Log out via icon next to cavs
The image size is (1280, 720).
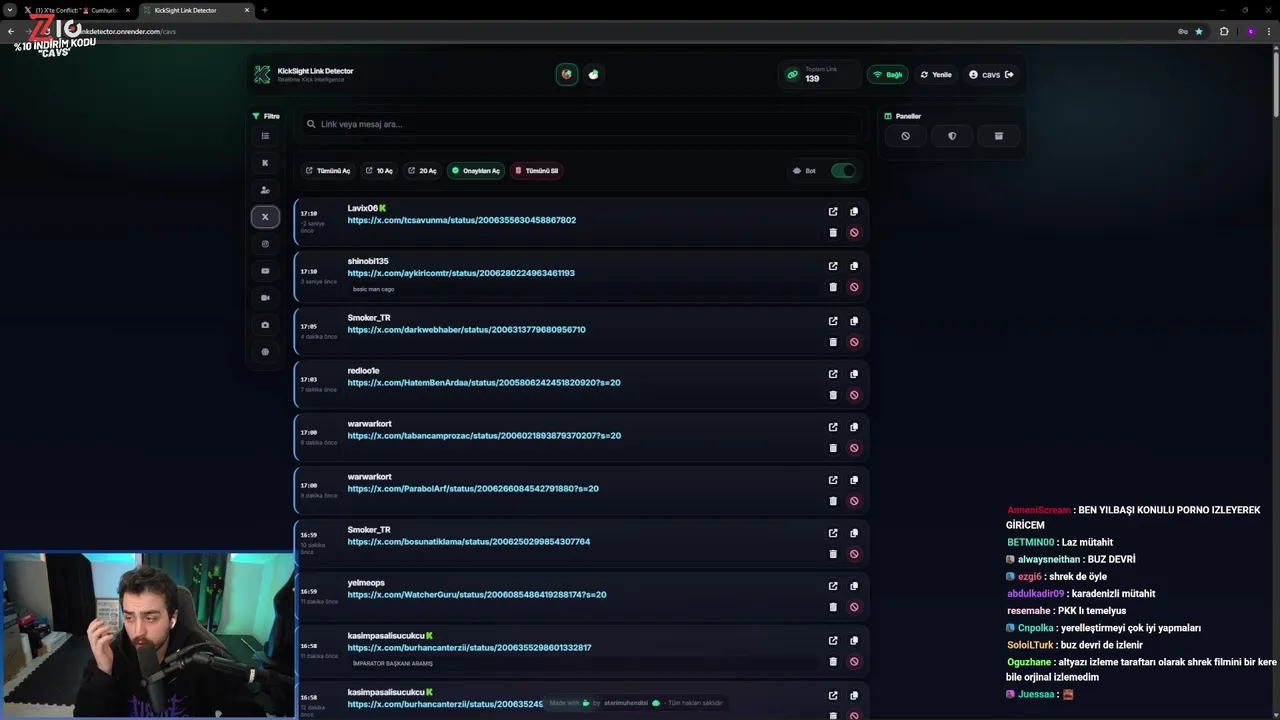1009,75
